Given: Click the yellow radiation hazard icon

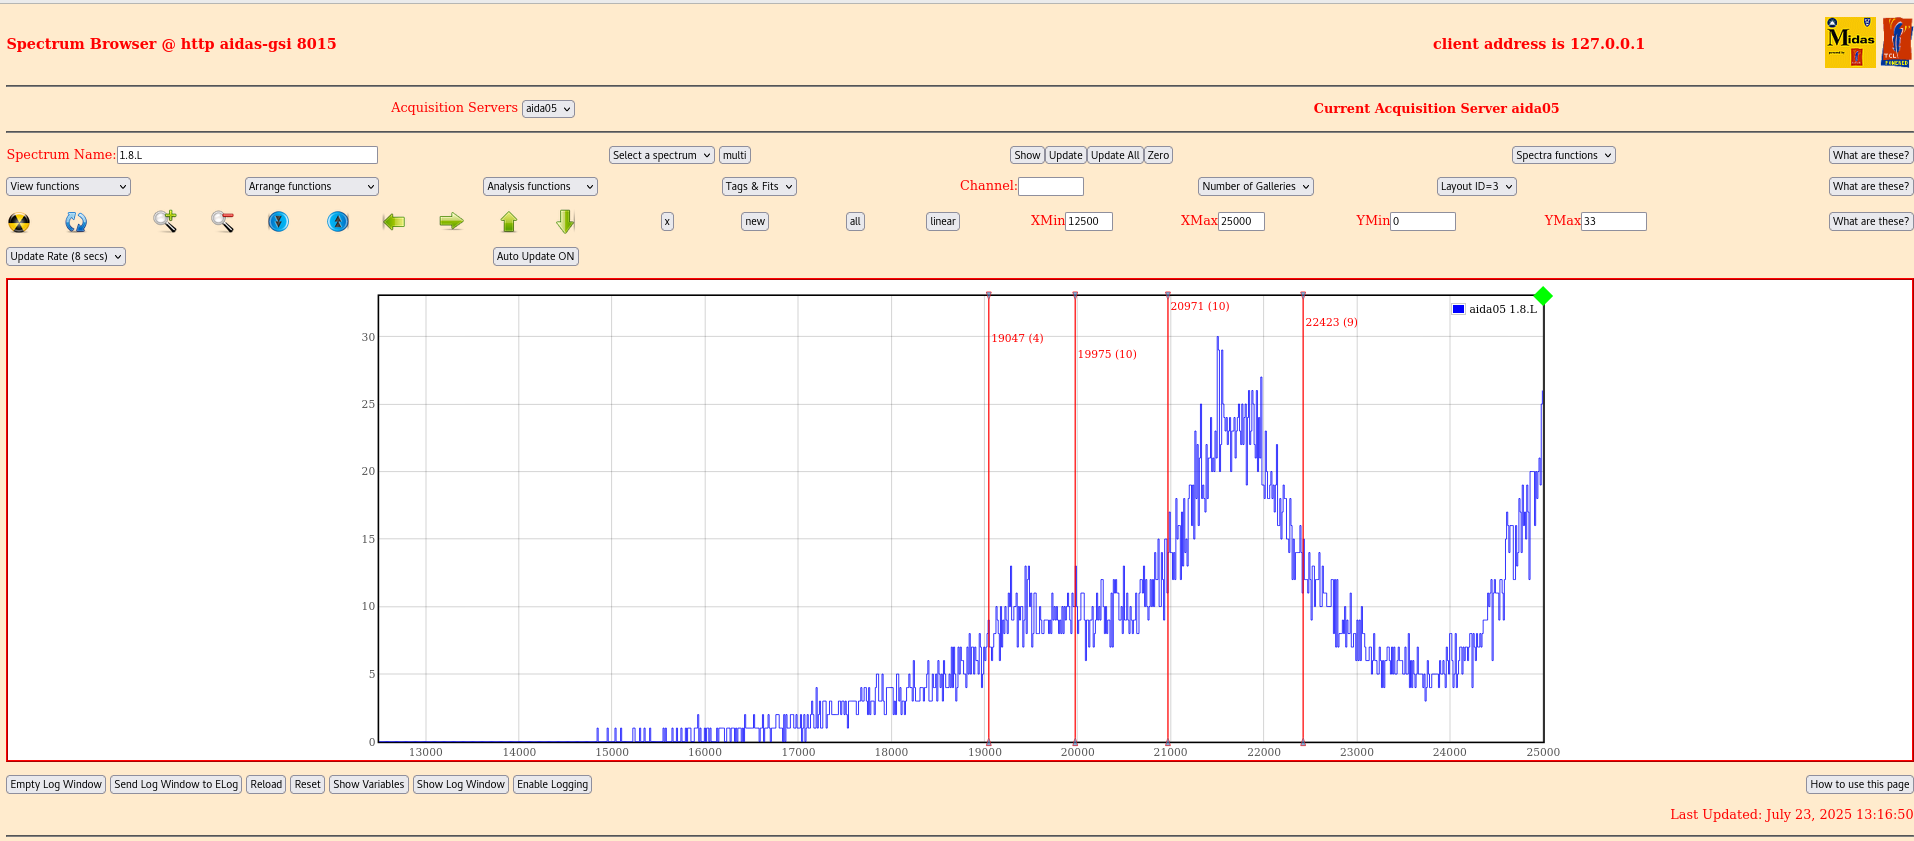Looking at the screenshot, I should [19, 222].
